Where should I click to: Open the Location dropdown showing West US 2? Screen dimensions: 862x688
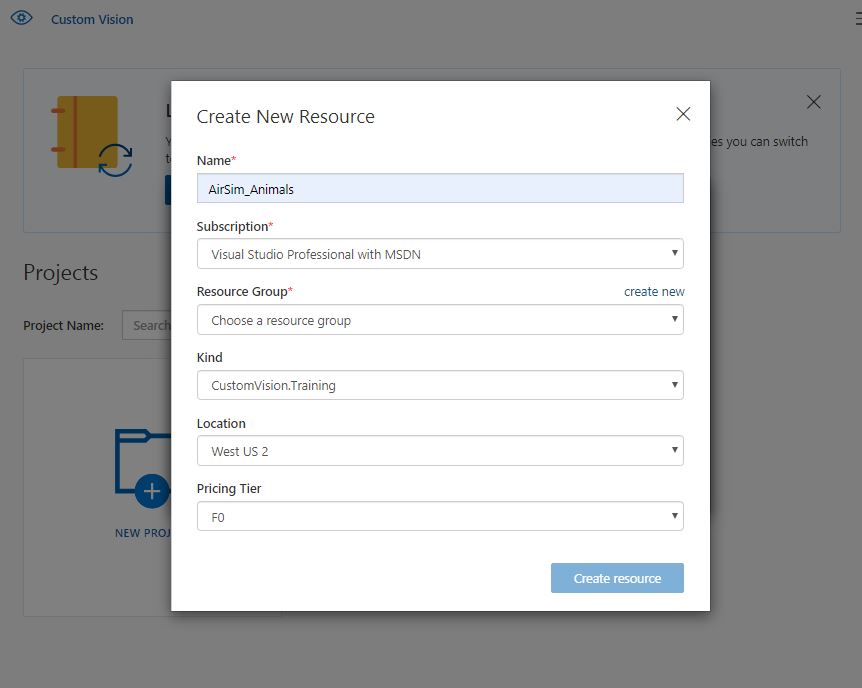440,450
